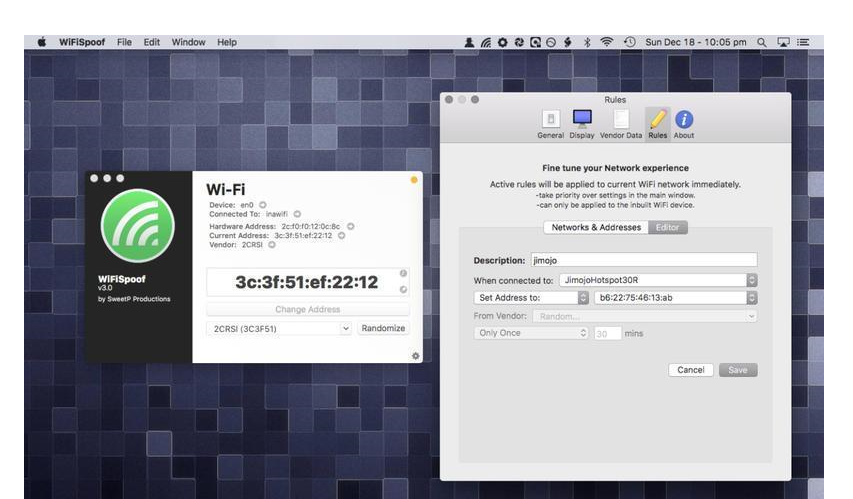Open the General preferences pane
853x499 pixels.
[x=550, y=124]
